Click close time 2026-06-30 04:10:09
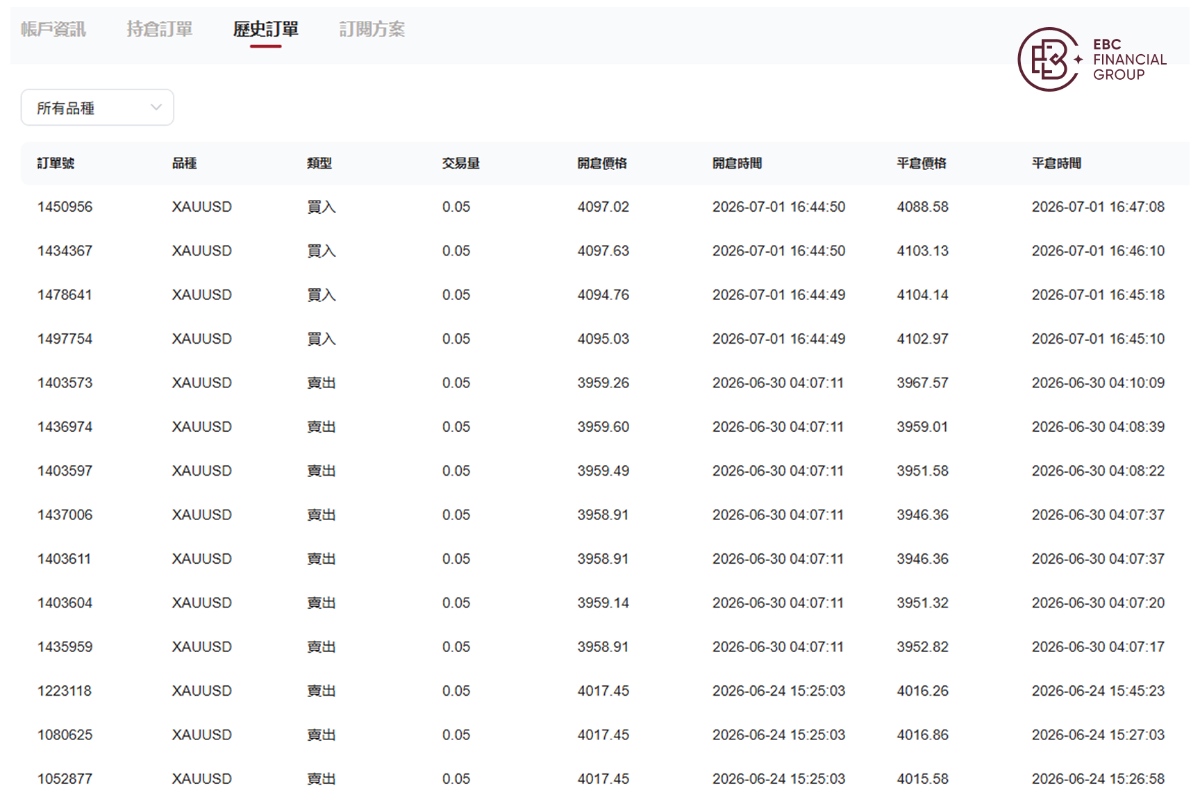 pos(1098,383)
